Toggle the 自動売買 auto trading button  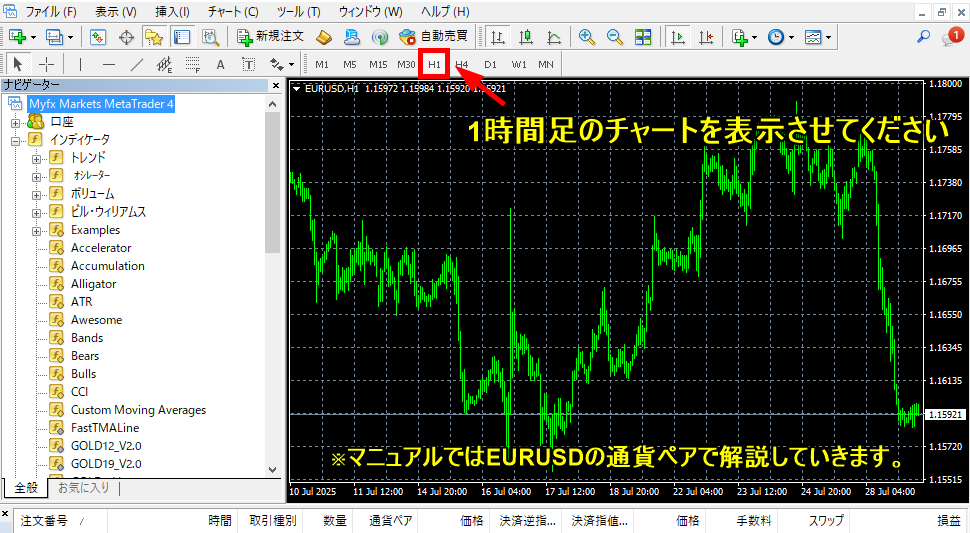pos(433,37)
